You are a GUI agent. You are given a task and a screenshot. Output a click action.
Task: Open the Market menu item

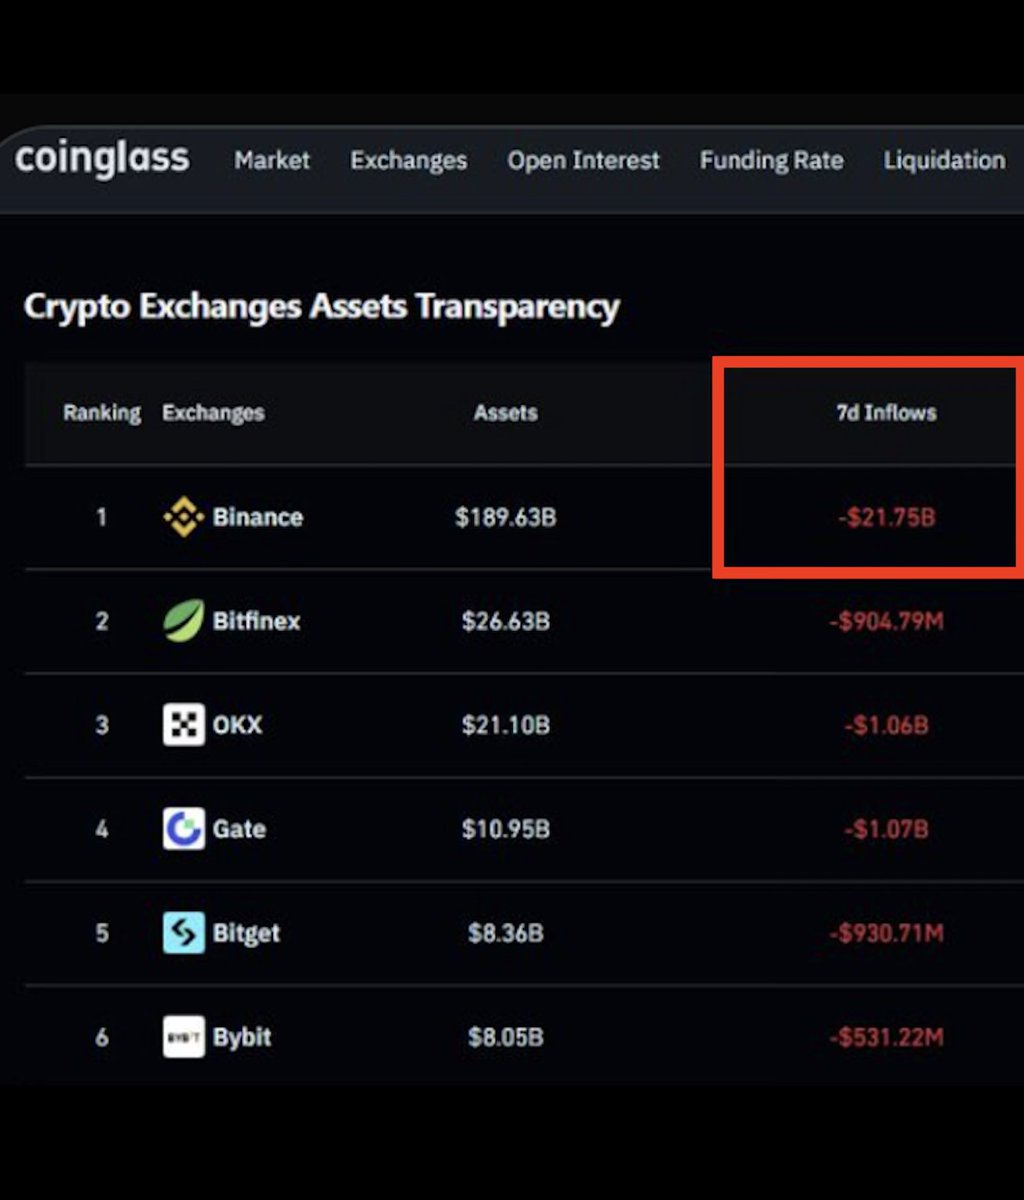coord(272,160)
